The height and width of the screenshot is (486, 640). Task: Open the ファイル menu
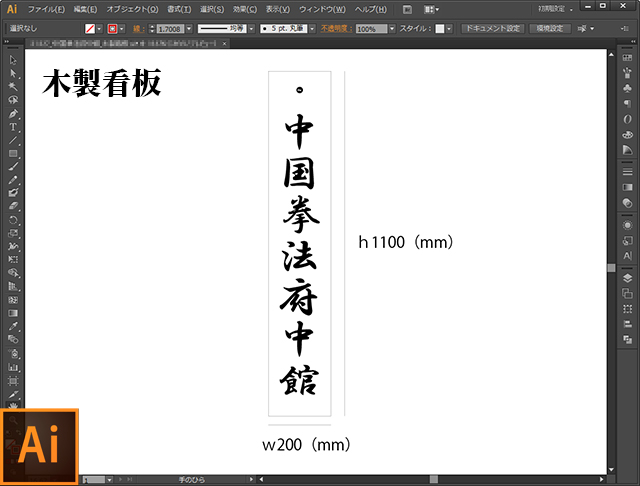tap(46, 9)
